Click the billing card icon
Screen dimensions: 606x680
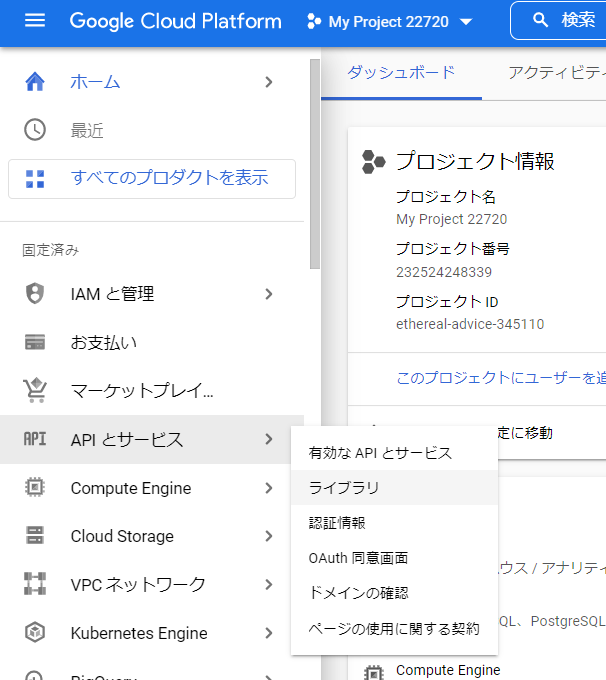tap(35, 342)
